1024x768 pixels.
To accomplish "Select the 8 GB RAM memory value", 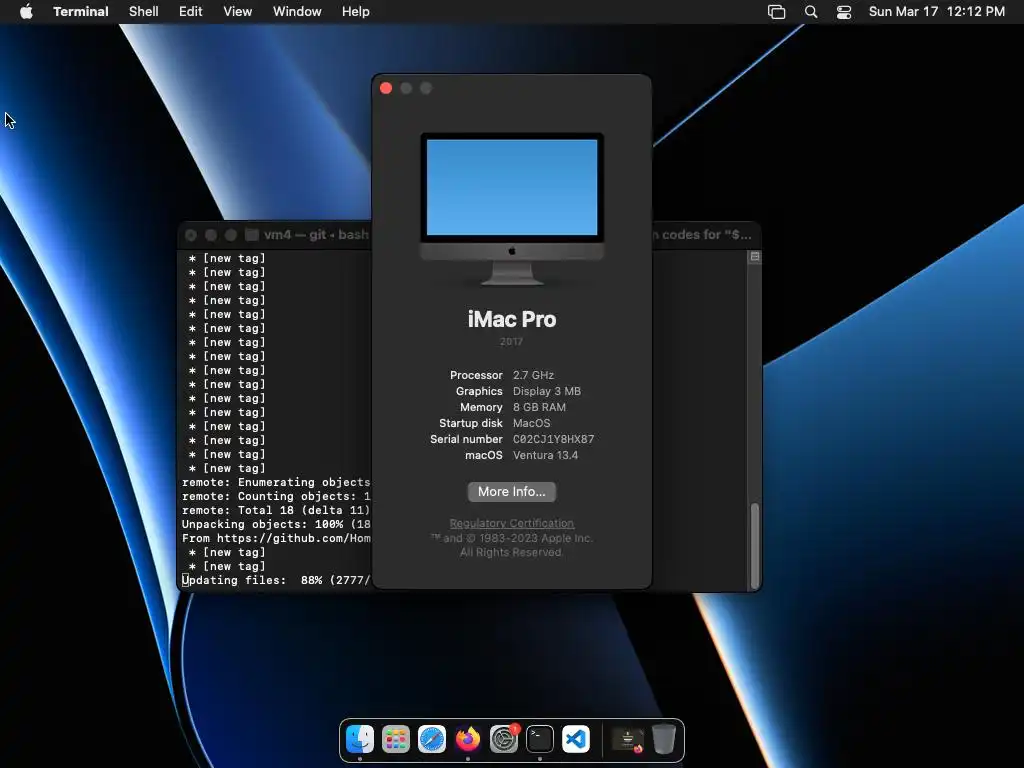I will point(539,407).
